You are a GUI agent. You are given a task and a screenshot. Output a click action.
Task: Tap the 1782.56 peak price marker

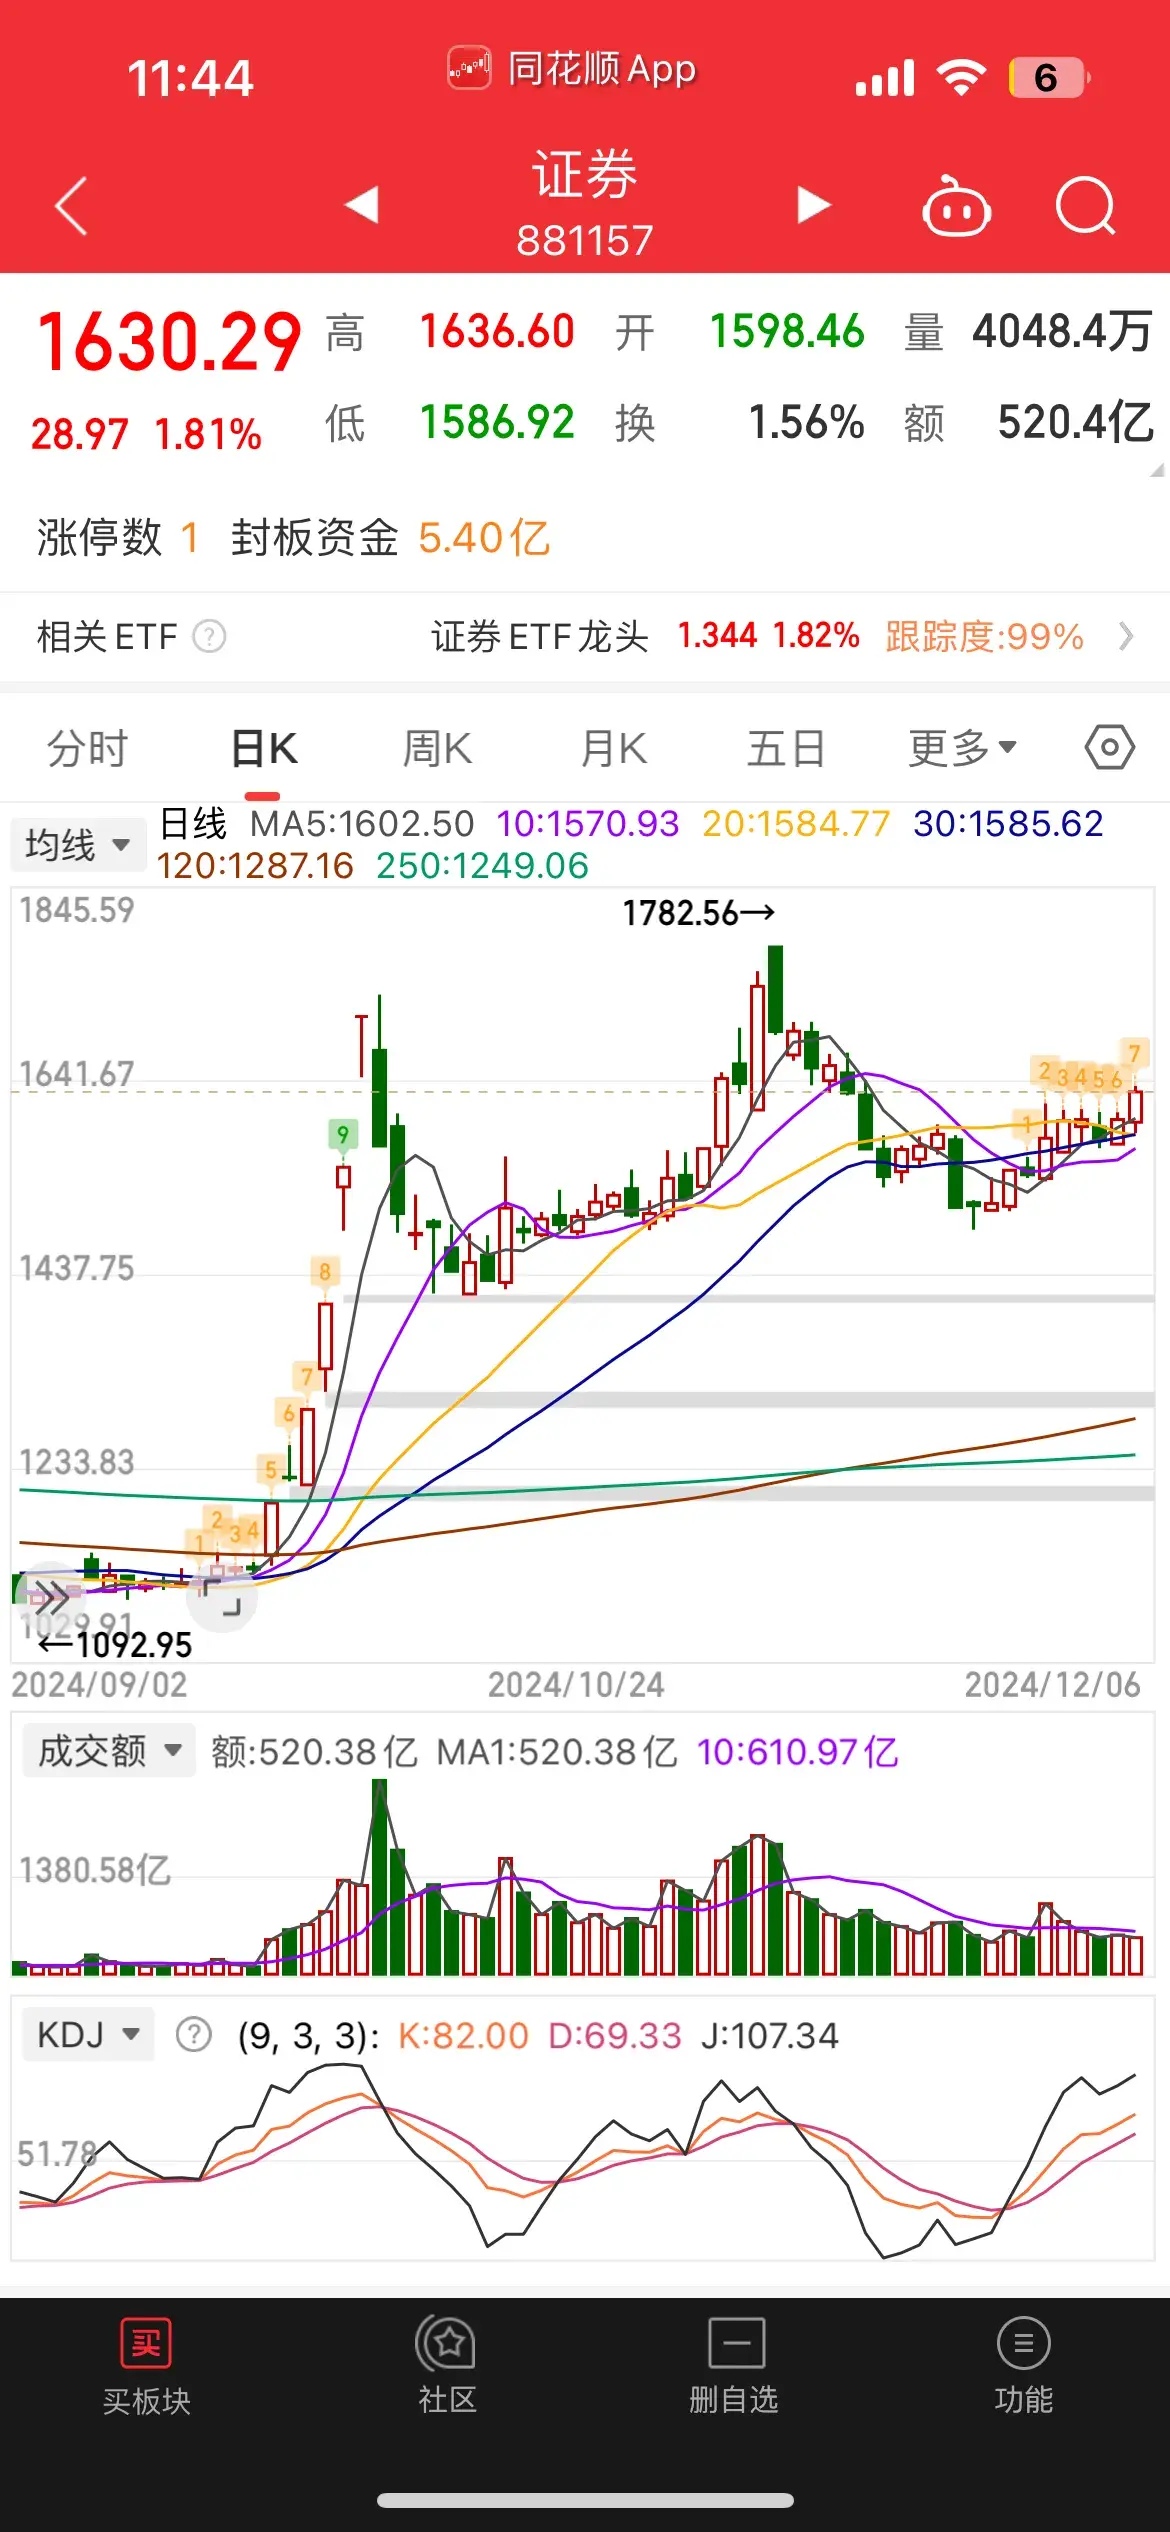coord(698,912)
